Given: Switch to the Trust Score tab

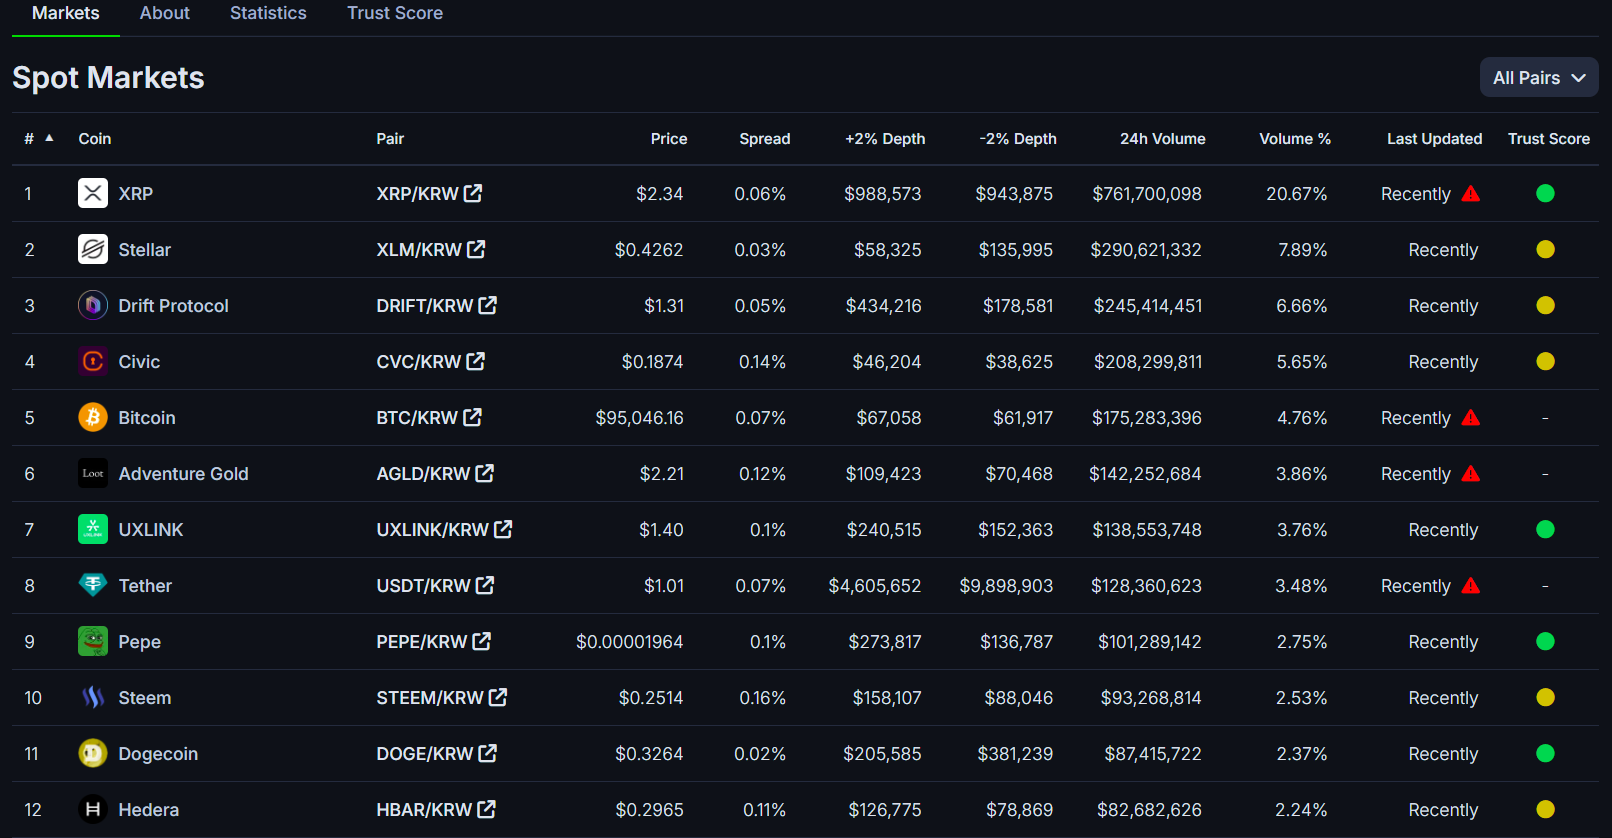Looking at the screenshot, I should [395, 13].
